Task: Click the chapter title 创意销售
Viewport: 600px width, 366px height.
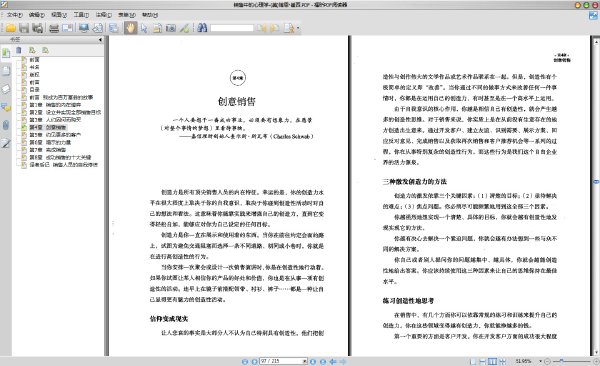Action: (237, 101)
